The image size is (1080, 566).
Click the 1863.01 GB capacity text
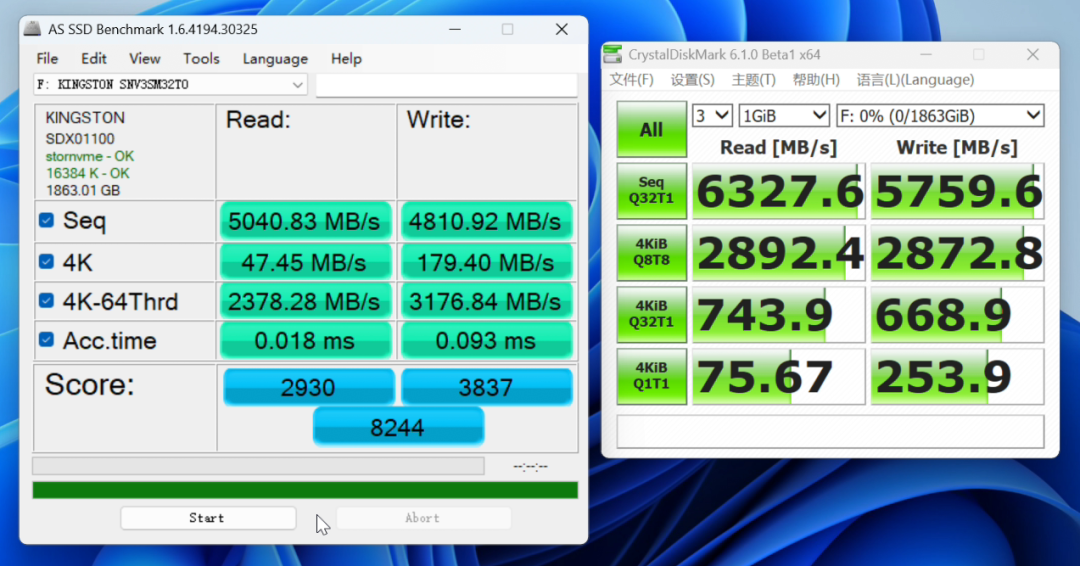coord(83,191)
